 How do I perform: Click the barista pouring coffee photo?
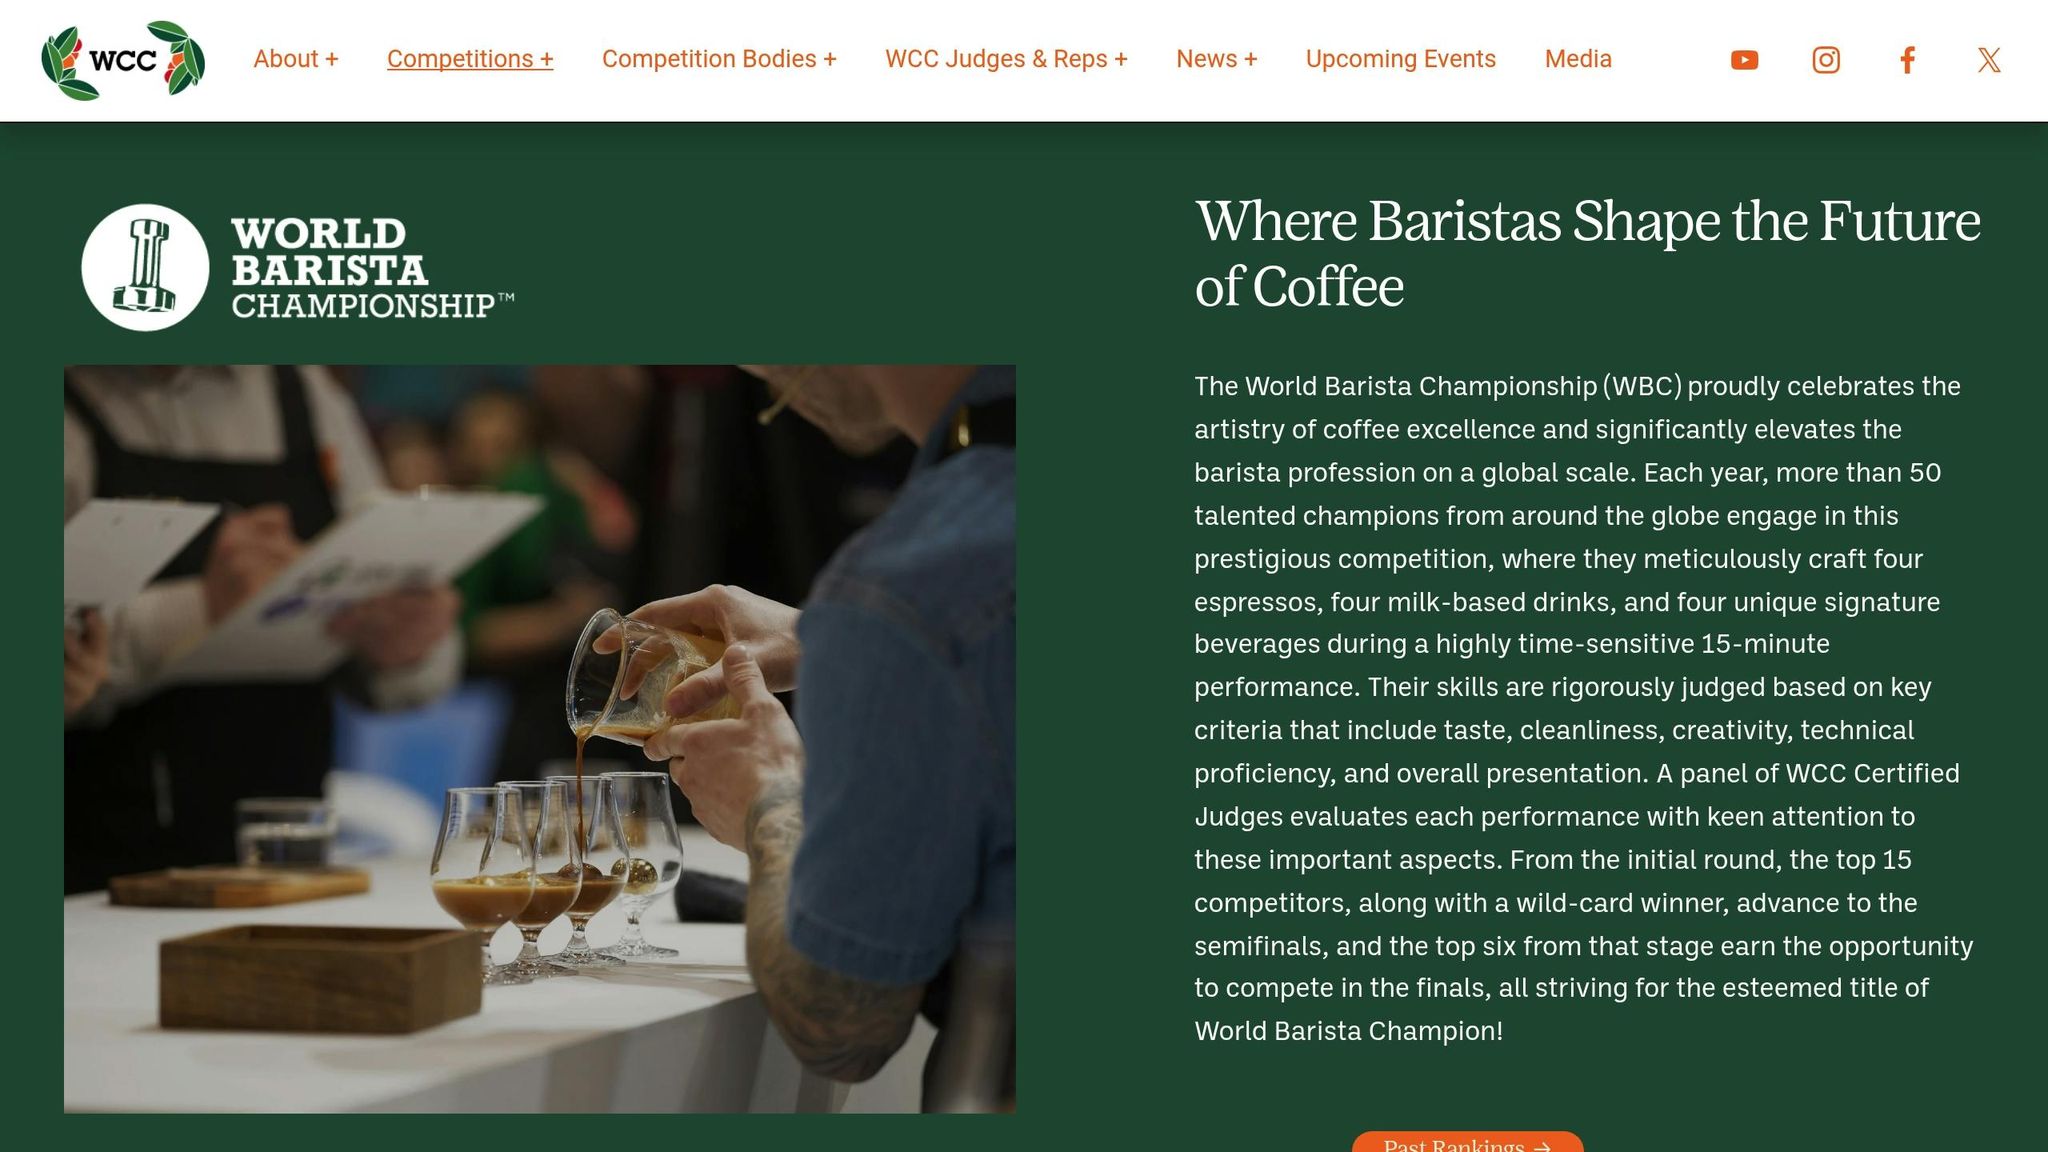(540, 739)
